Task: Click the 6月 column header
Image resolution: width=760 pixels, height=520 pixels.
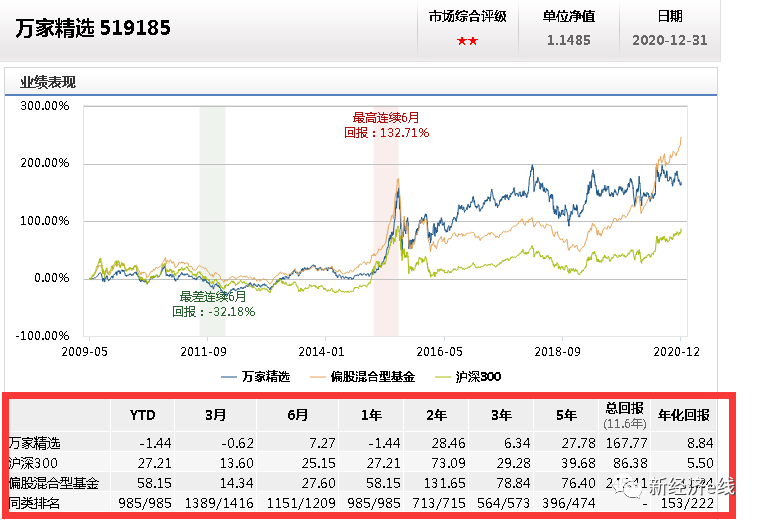Action: click(298, 416)
